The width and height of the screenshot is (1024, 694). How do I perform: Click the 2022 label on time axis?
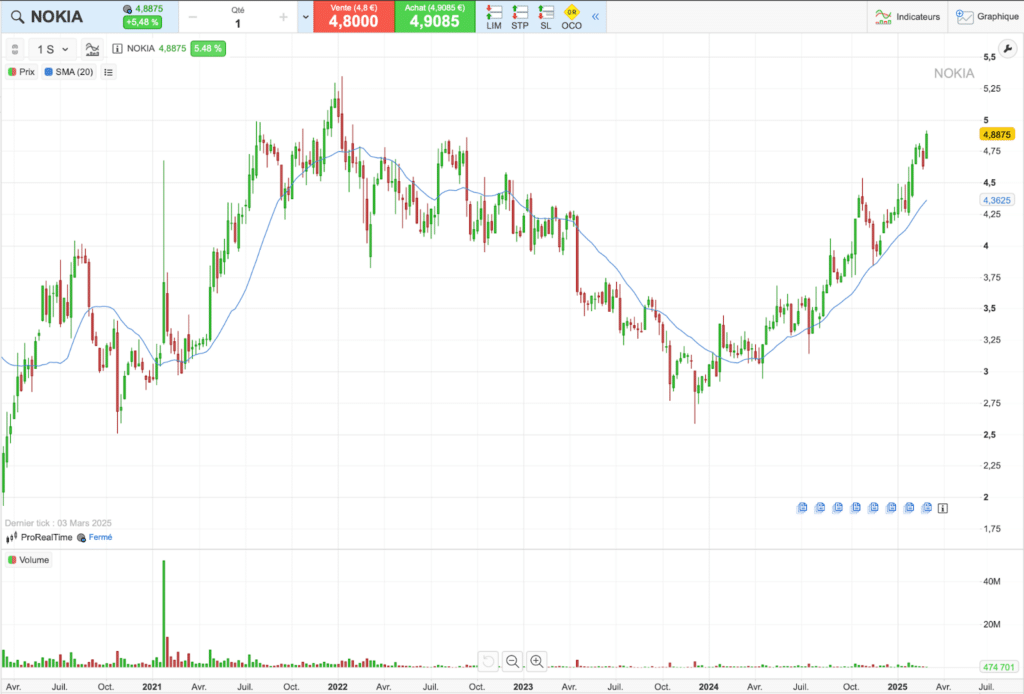338,687
